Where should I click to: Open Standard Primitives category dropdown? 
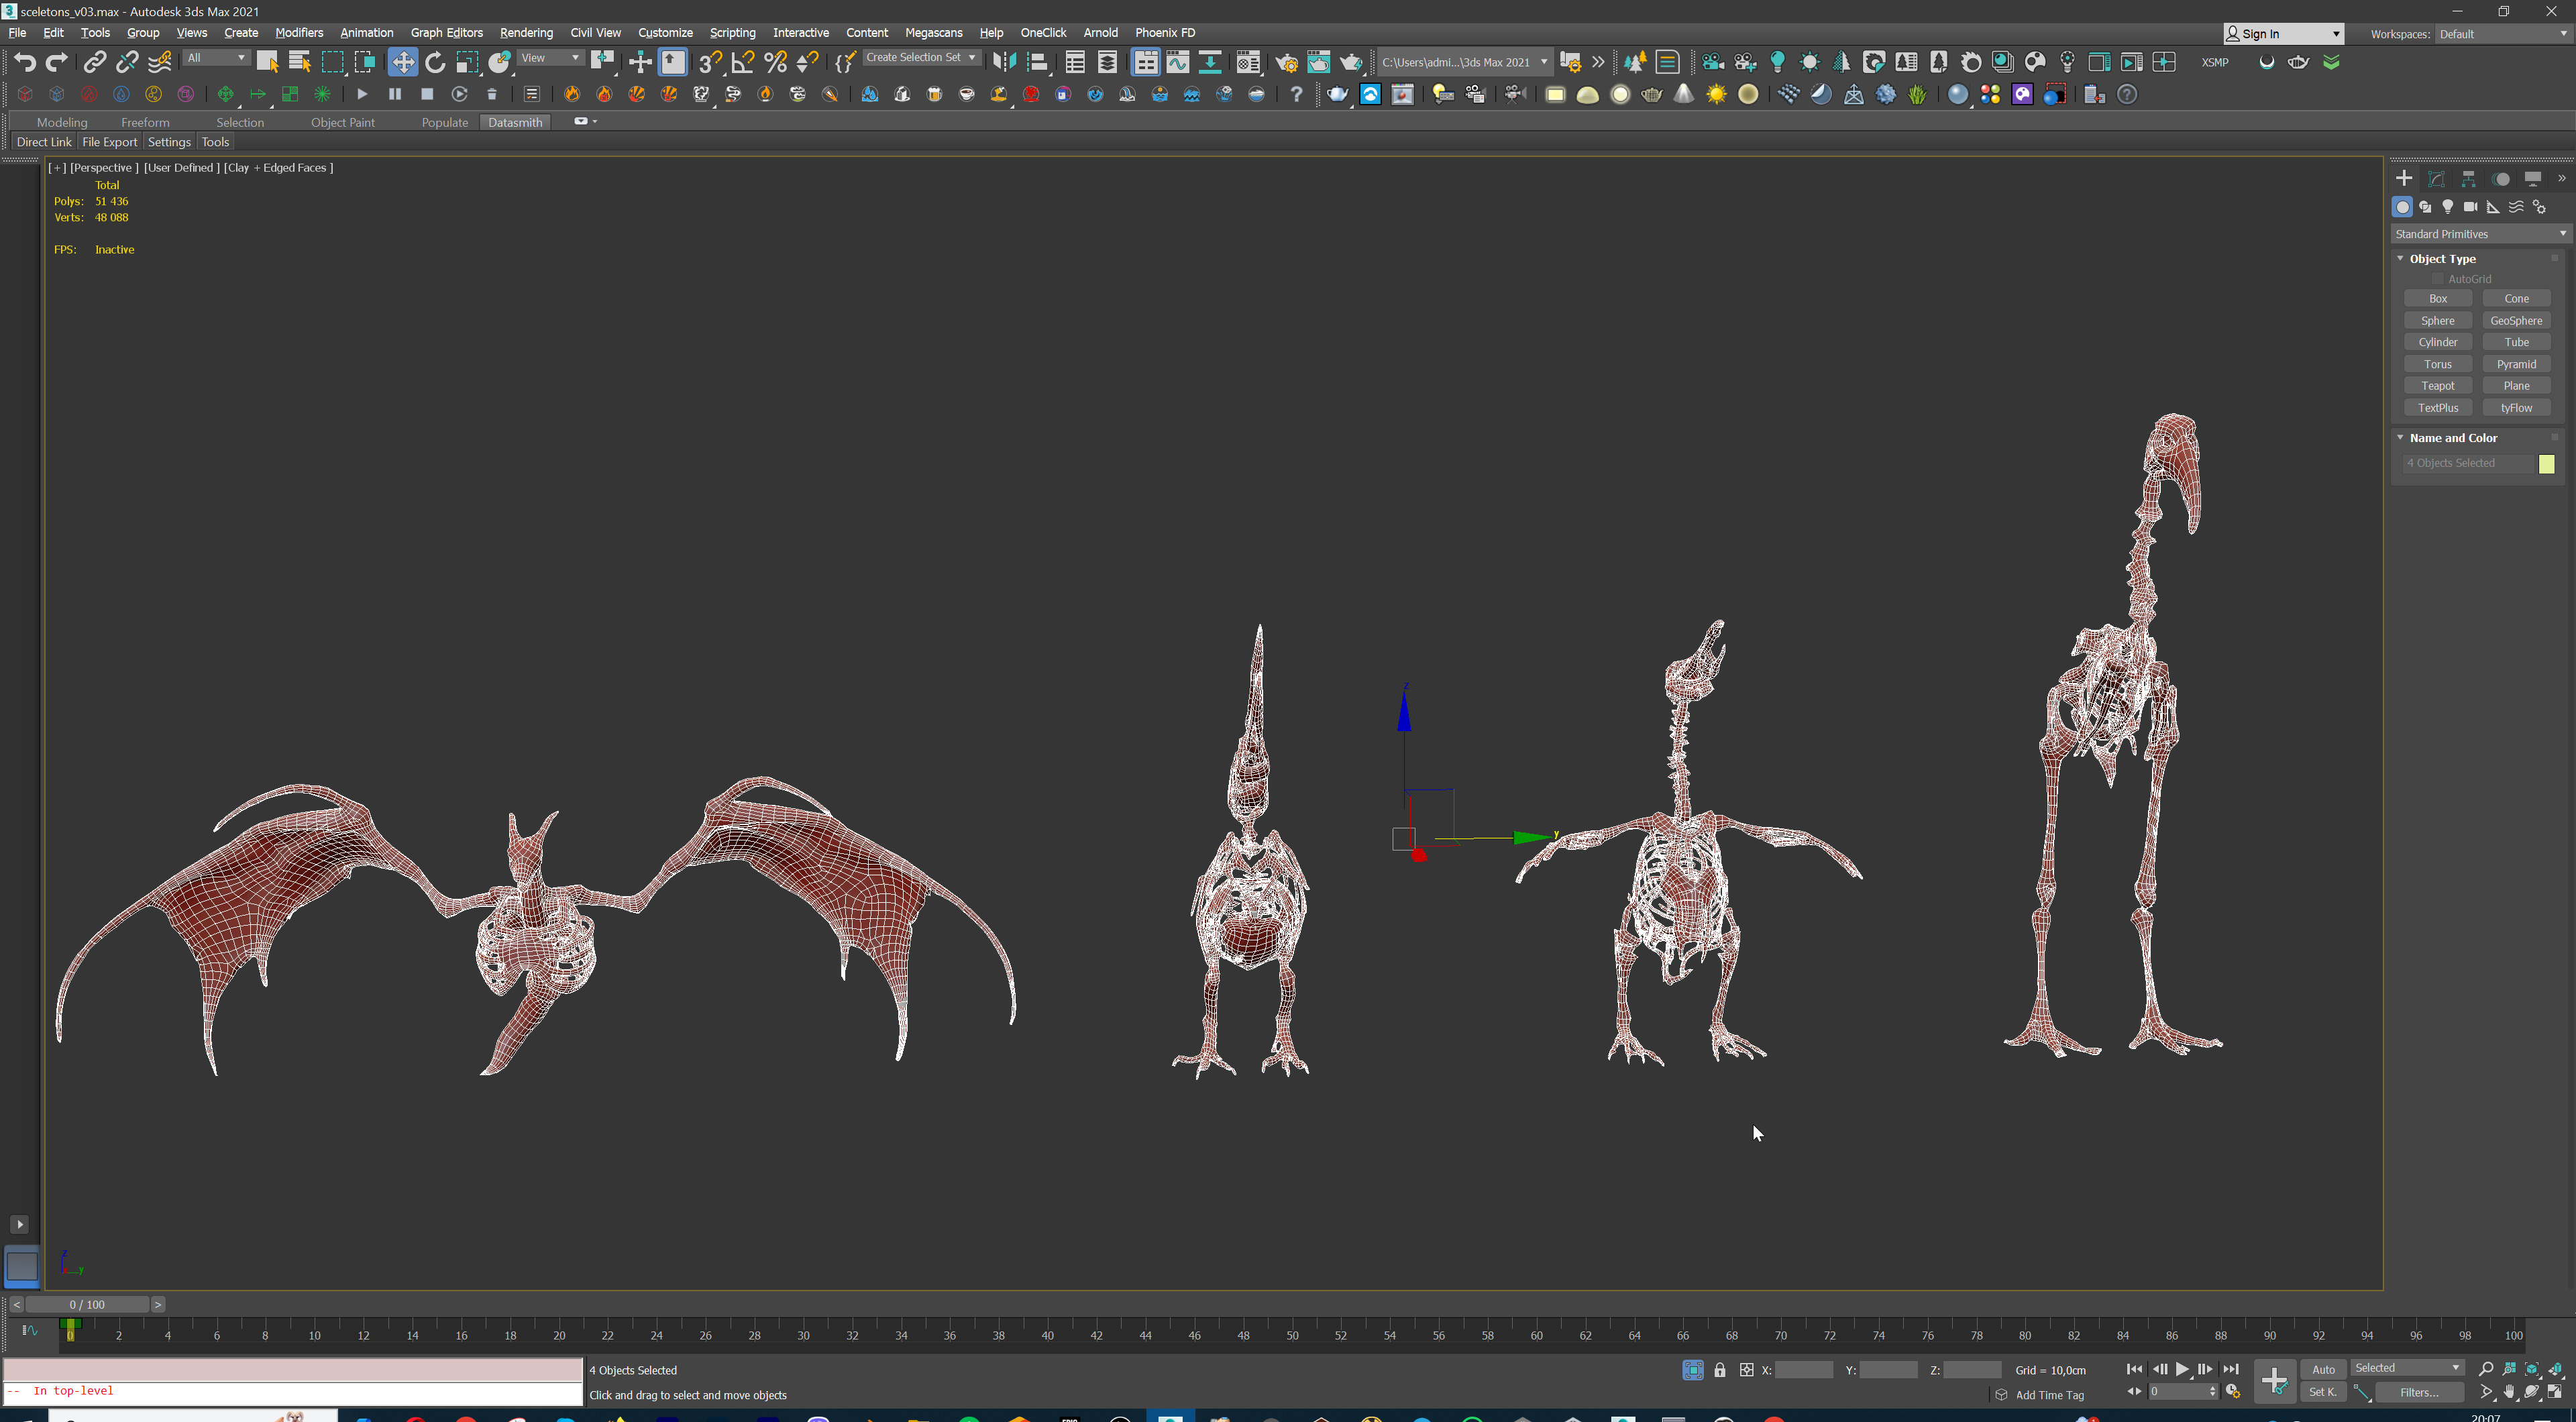click(x=2481, y=234)
